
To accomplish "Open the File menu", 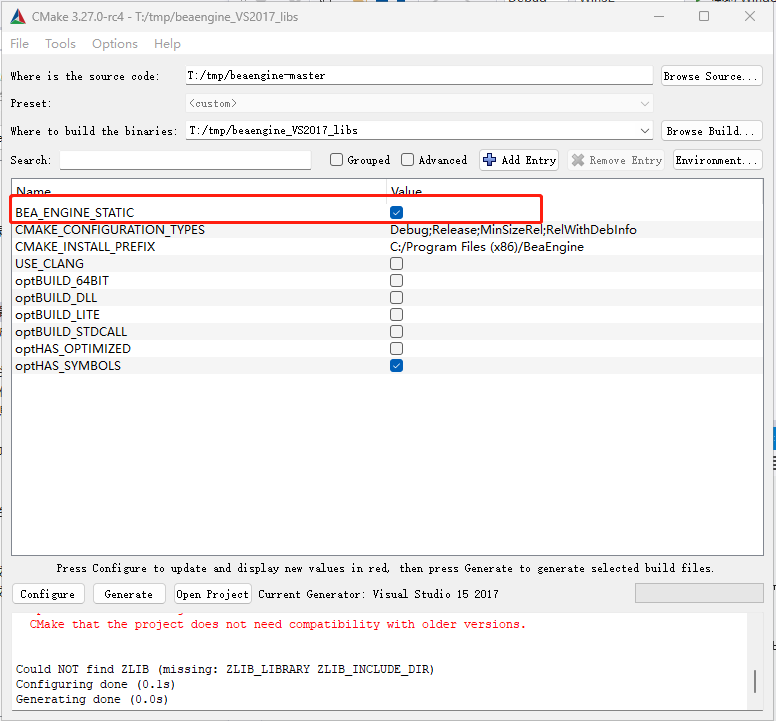I will [x=19, y=44].
